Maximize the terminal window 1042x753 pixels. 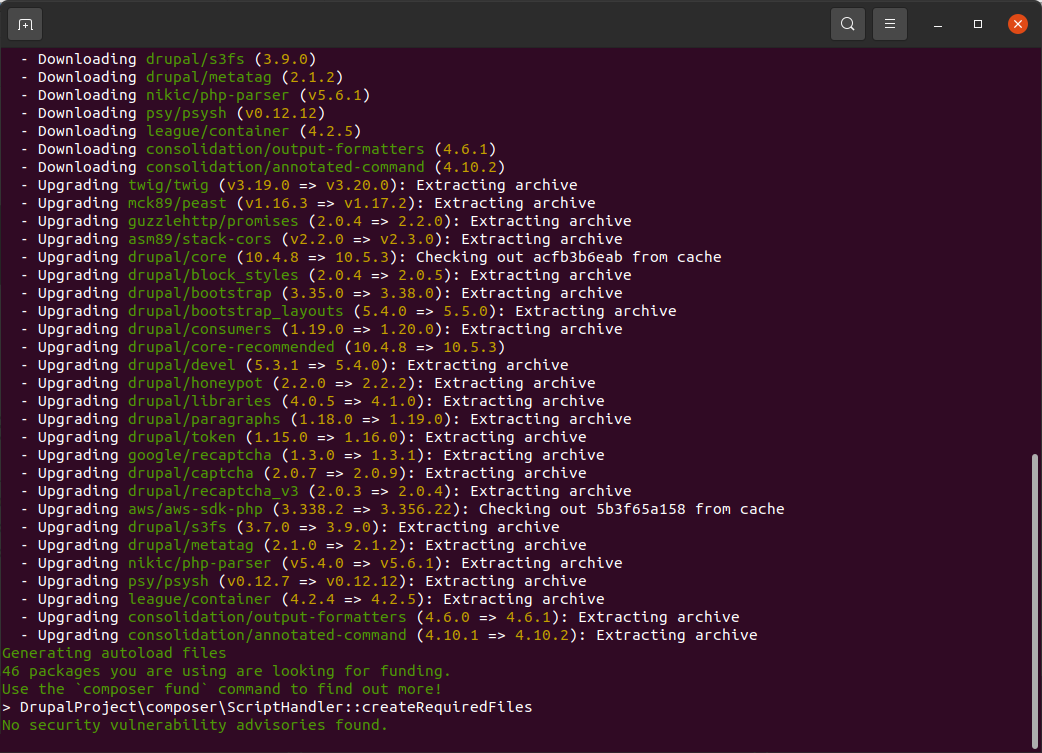(978, 24)
